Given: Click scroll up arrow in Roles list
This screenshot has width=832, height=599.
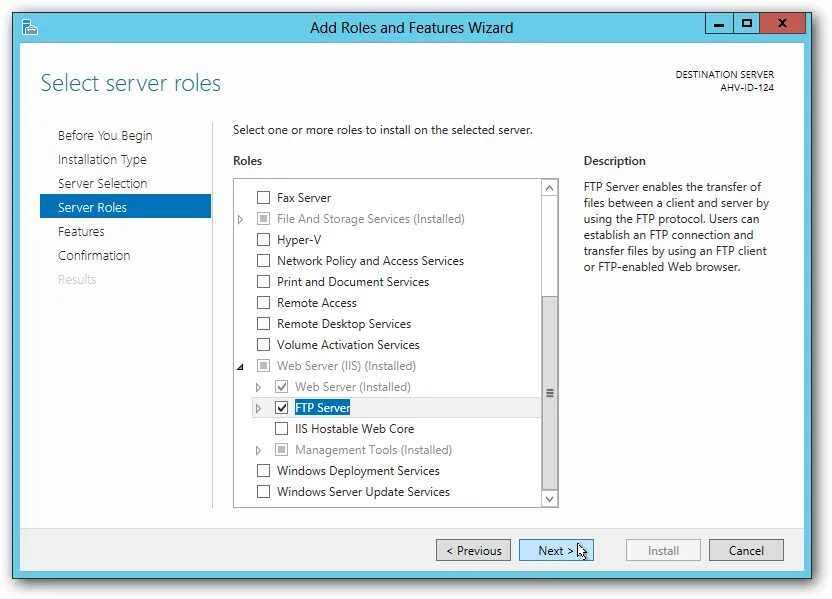Looking at the screenshot, I should tap(550, 188).
